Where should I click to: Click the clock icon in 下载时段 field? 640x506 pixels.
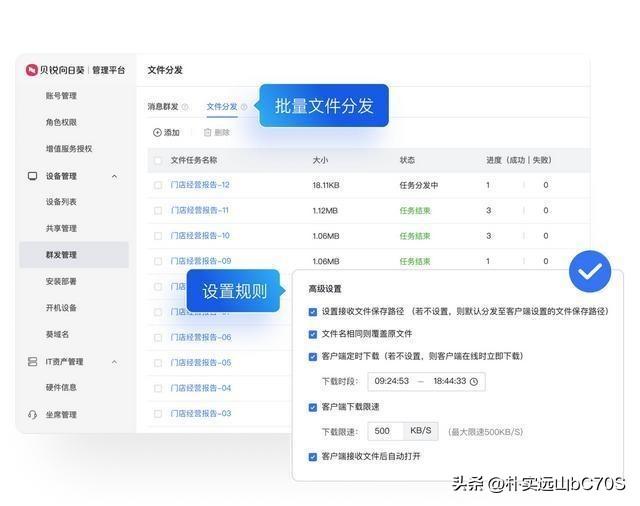coord(474,382)
